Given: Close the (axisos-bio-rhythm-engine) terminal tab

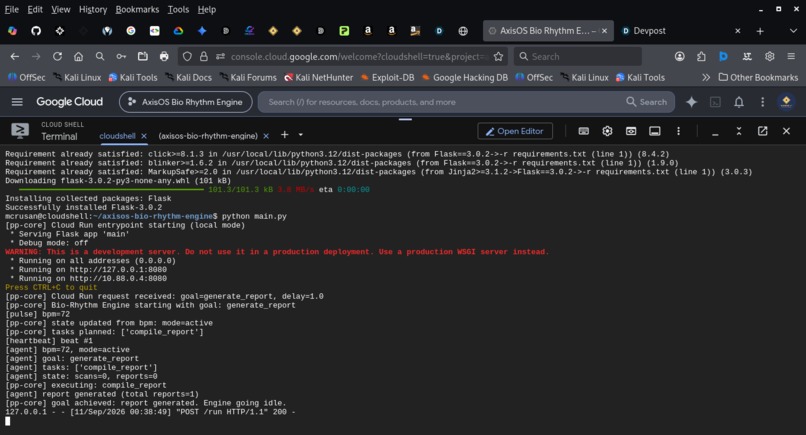Looking at the screenshot, I should pyautogui.click(x=266, y=136).
